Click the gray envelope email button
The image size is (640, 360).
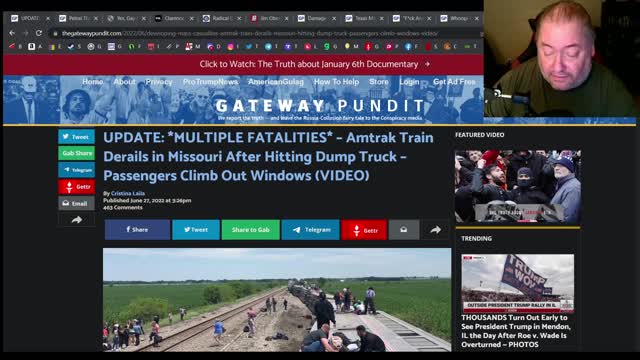(x=404, y=230)
